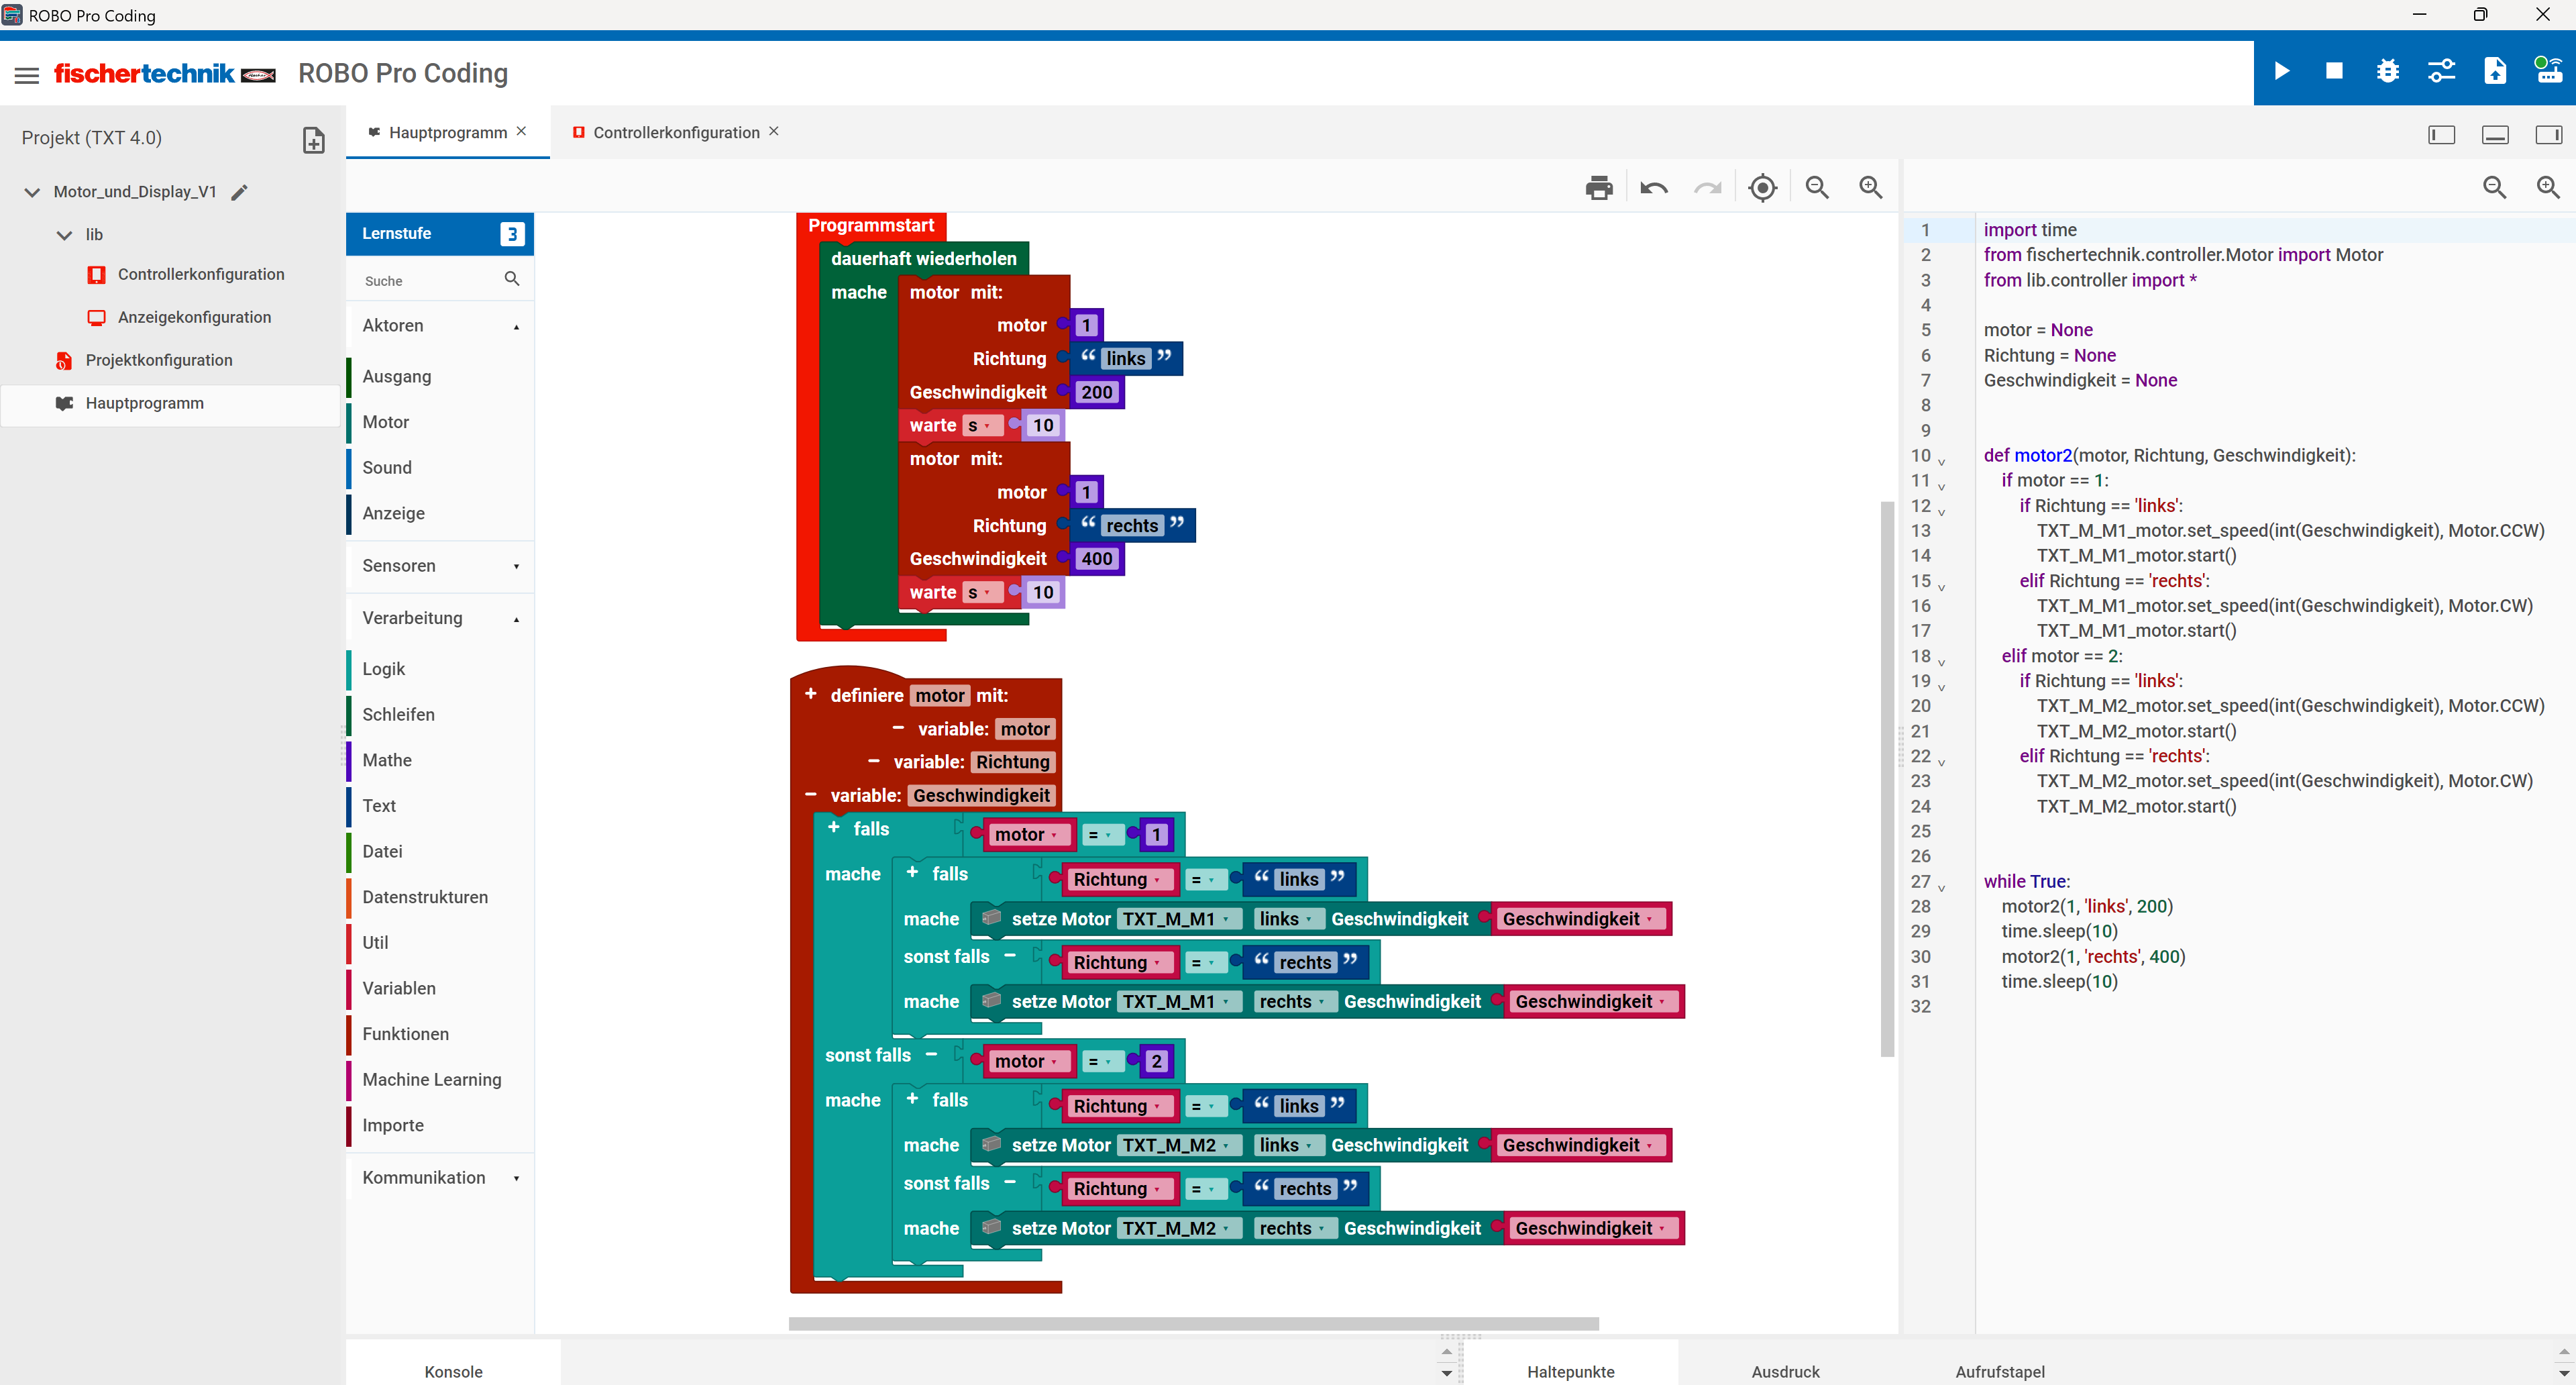The height and width of the screenshot is (1385, 2576).
Task: Change the Lernstufe level
Action: click(x=512, y=234)
